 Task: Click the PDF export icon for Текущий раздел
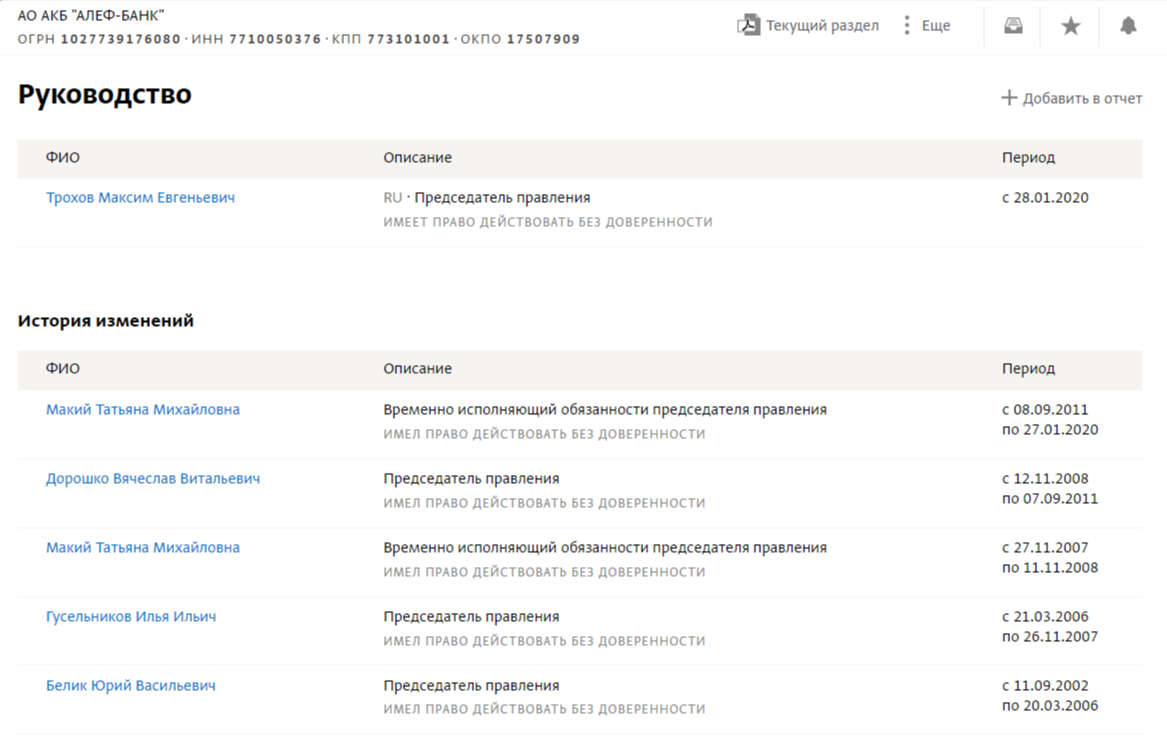click(x=749, y=26)
